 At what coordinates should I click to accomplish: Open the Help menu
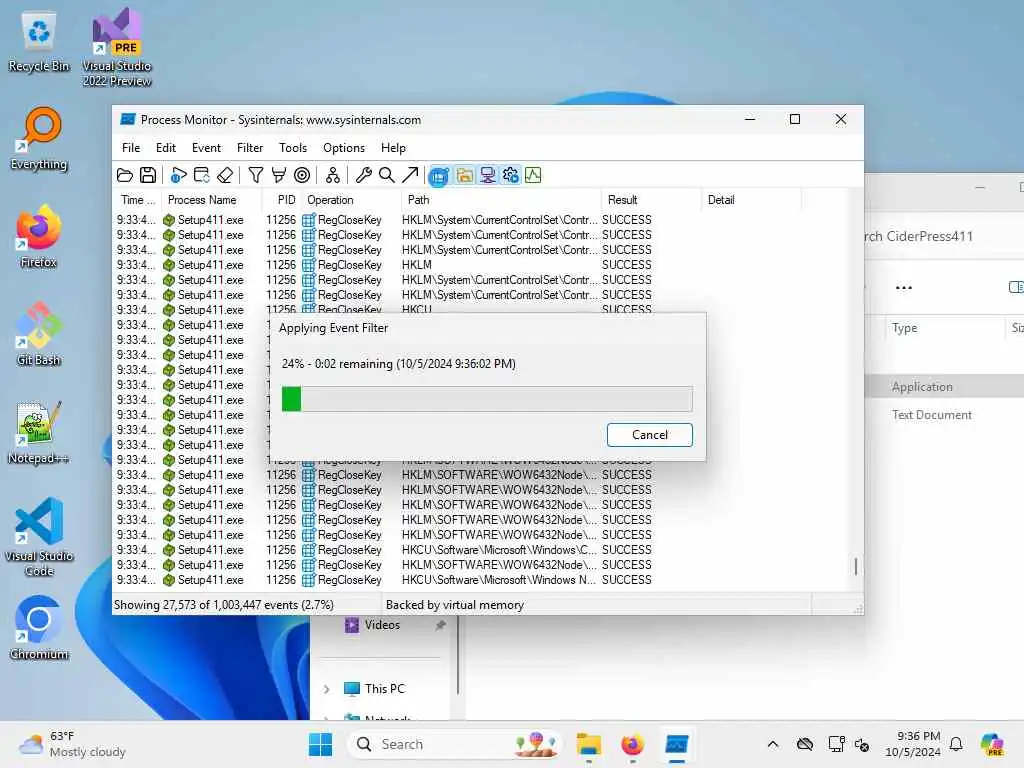pos(393,148)
